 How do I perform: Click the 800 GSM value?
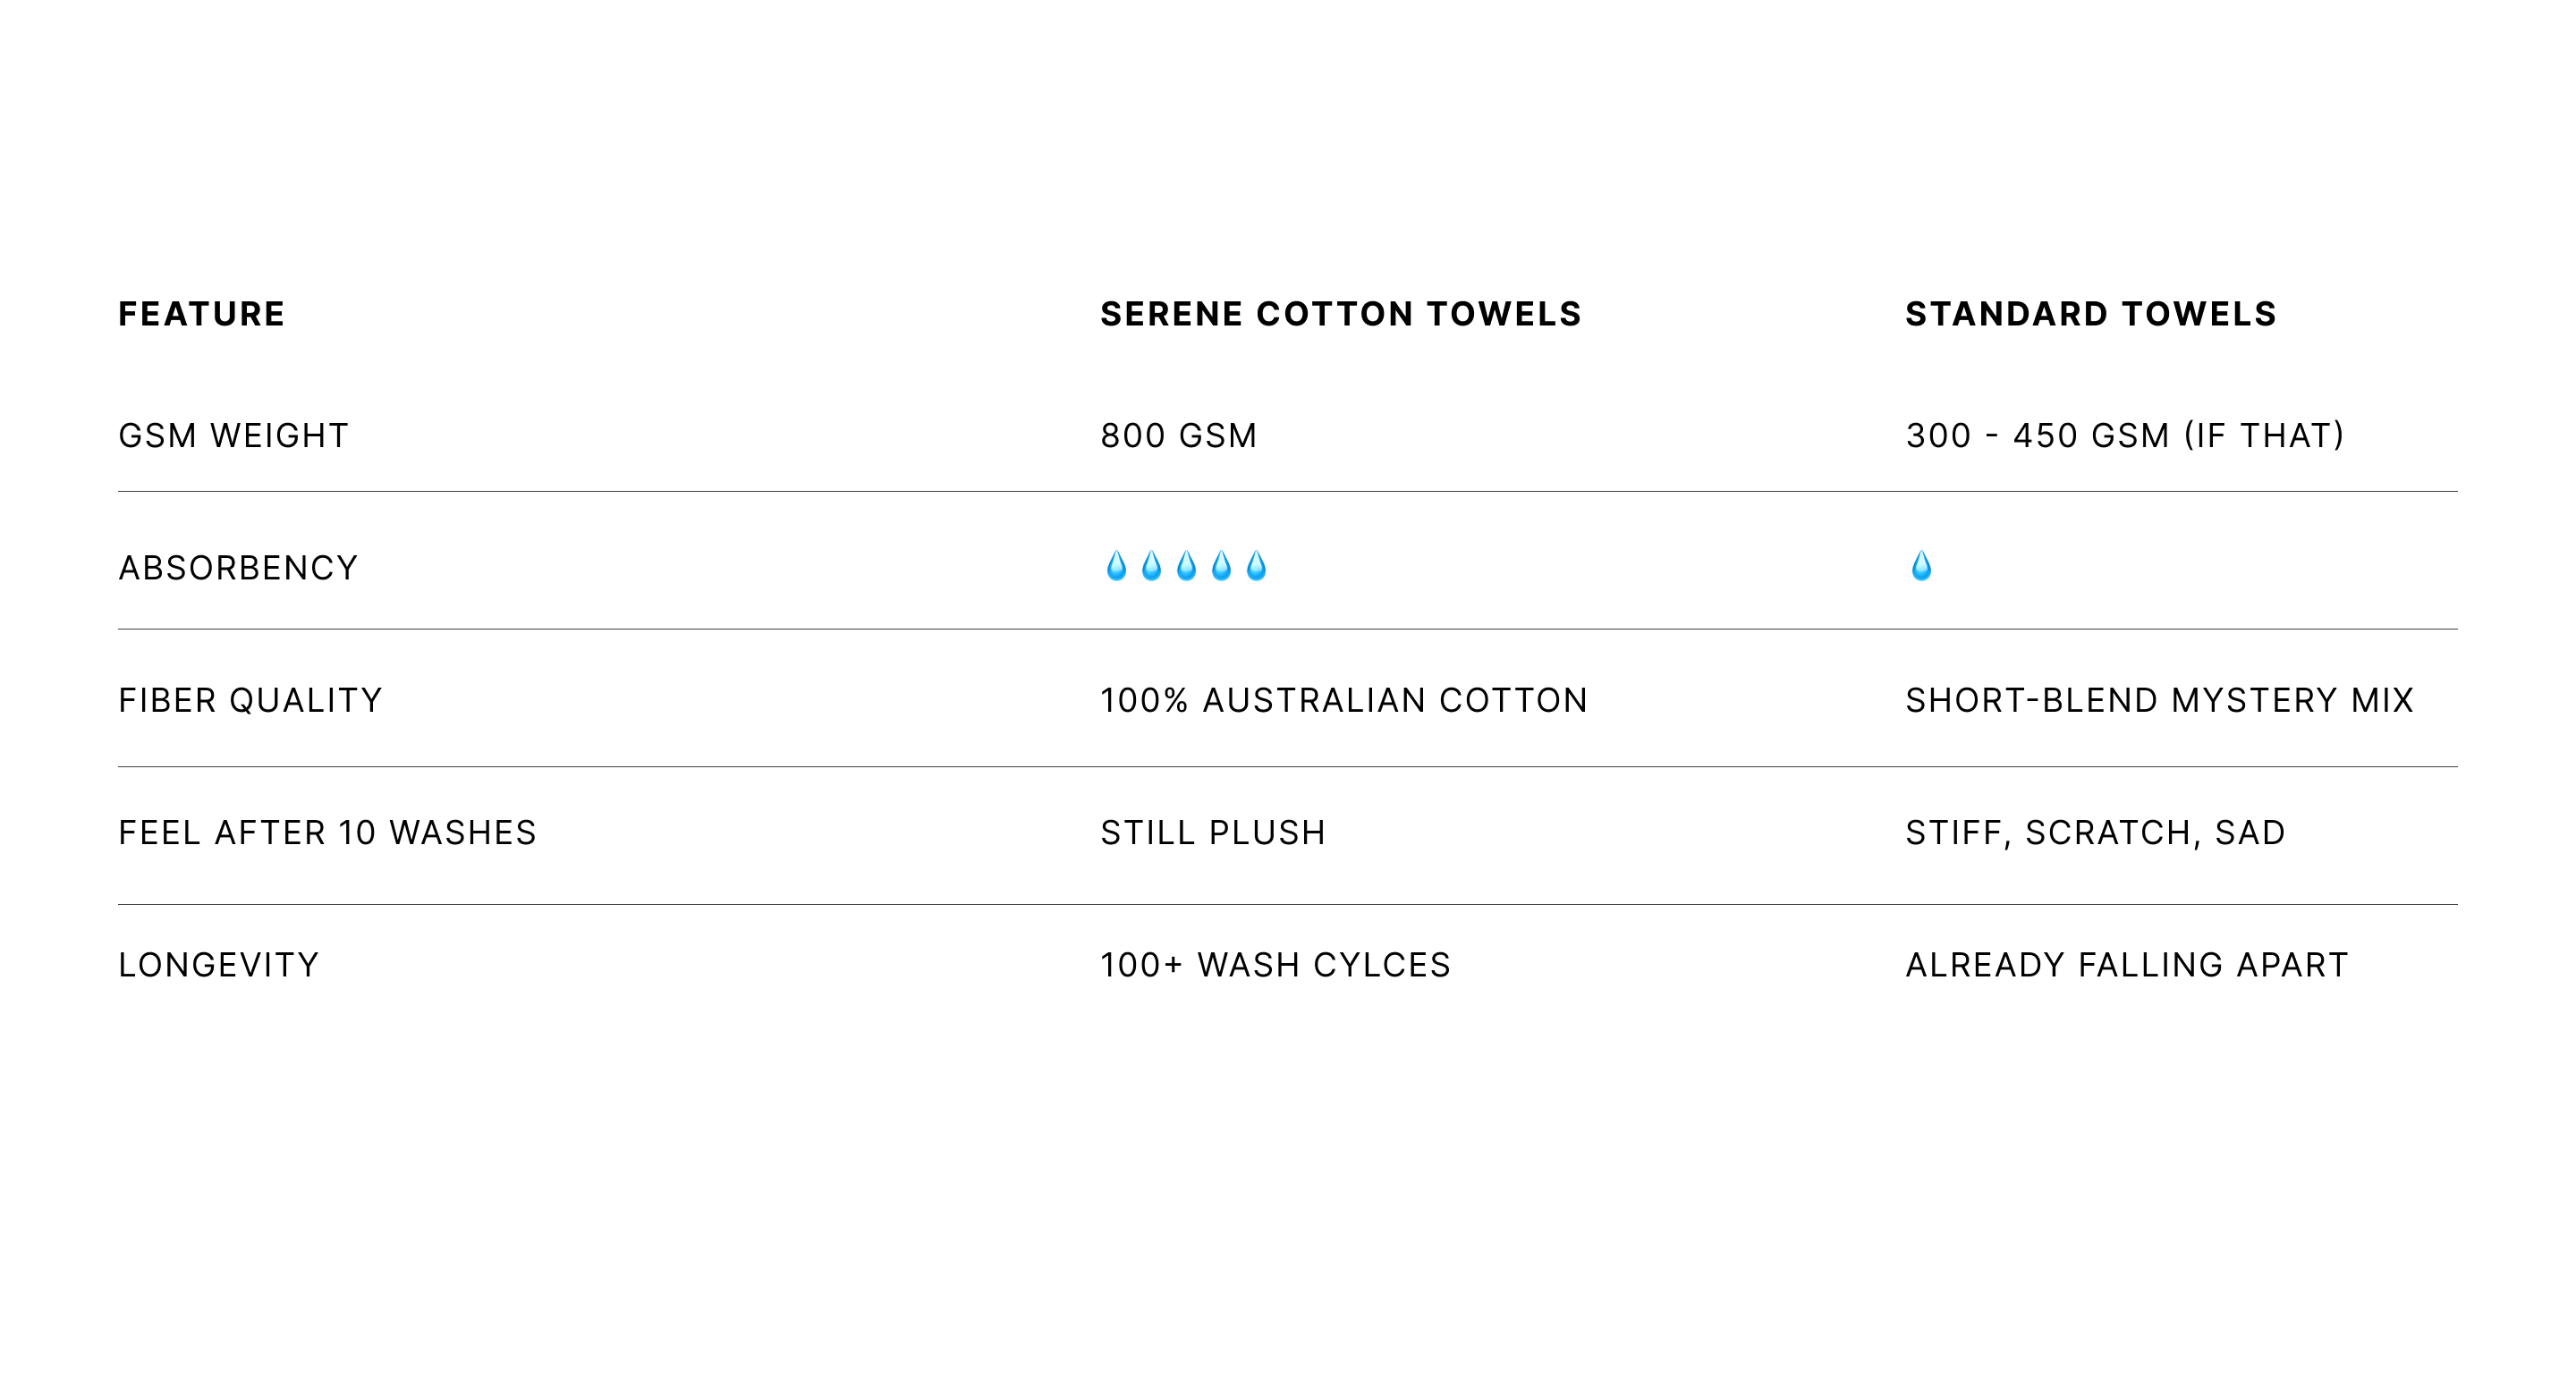click(1179, 436)
